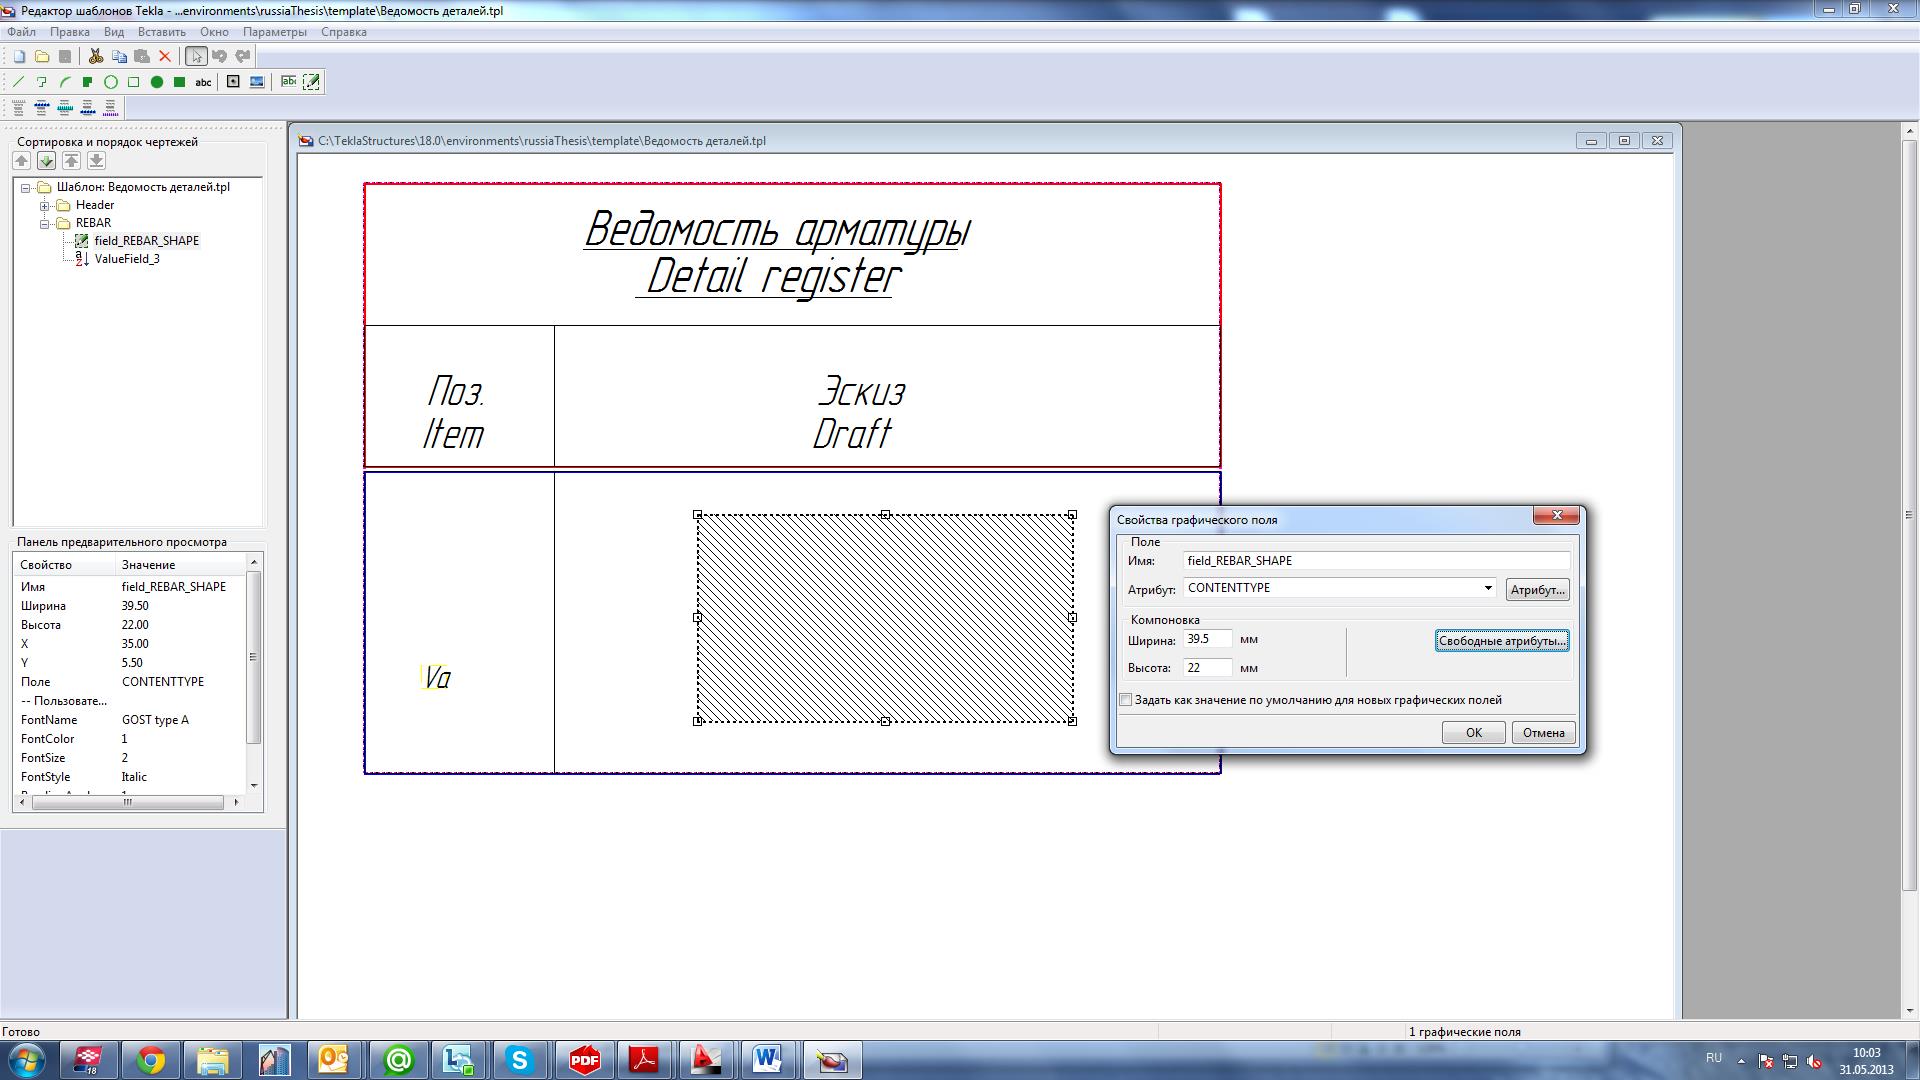Click the red X delete icon
1920x1080 pixels.
coord(165,56)
